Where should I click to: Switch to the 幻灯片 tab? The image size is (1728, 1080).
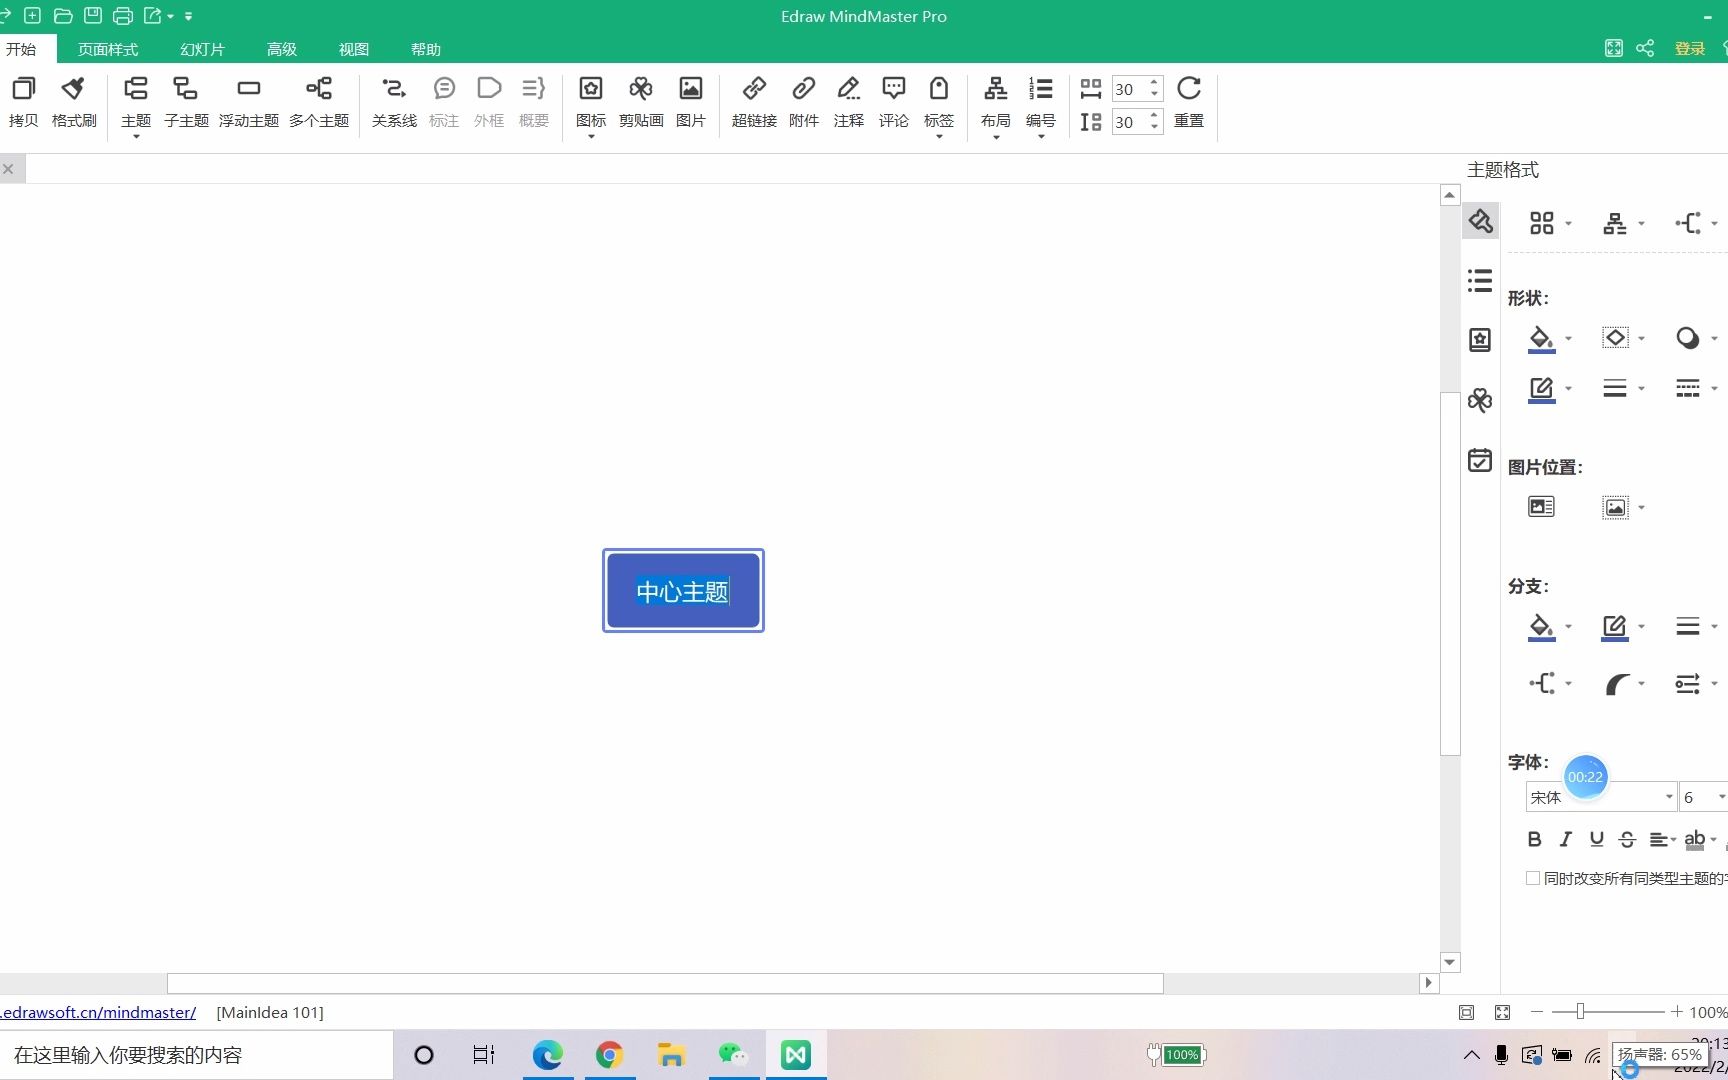click(202, 49)
